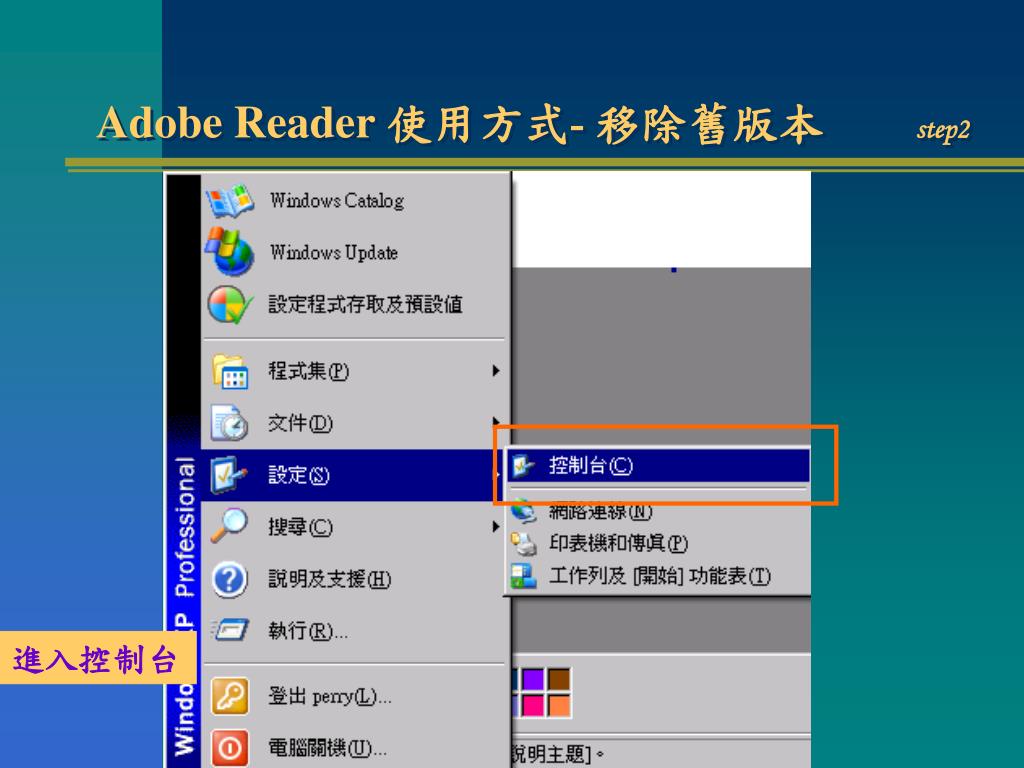Click the 搜尋 magnifier icon

pyautogui.click(x=229, y=526)
